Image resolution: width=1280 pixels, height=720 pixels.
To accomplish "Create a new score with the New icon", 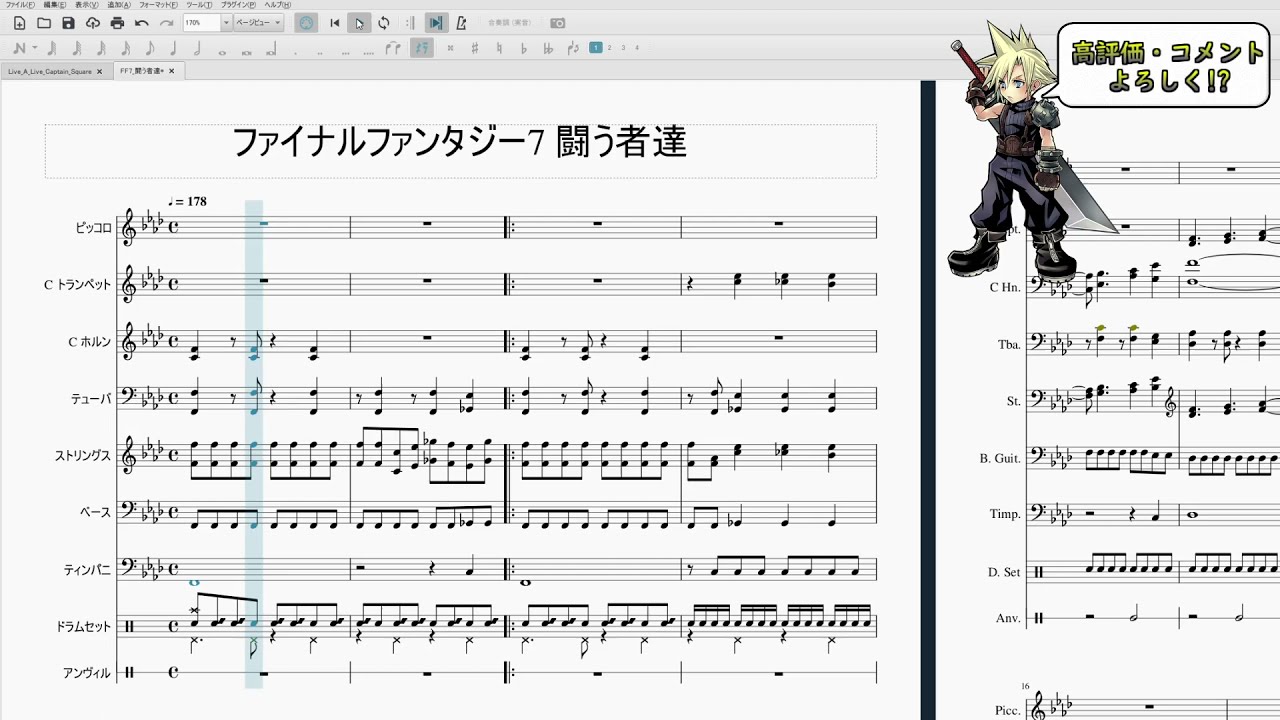I will coord(19,23).
